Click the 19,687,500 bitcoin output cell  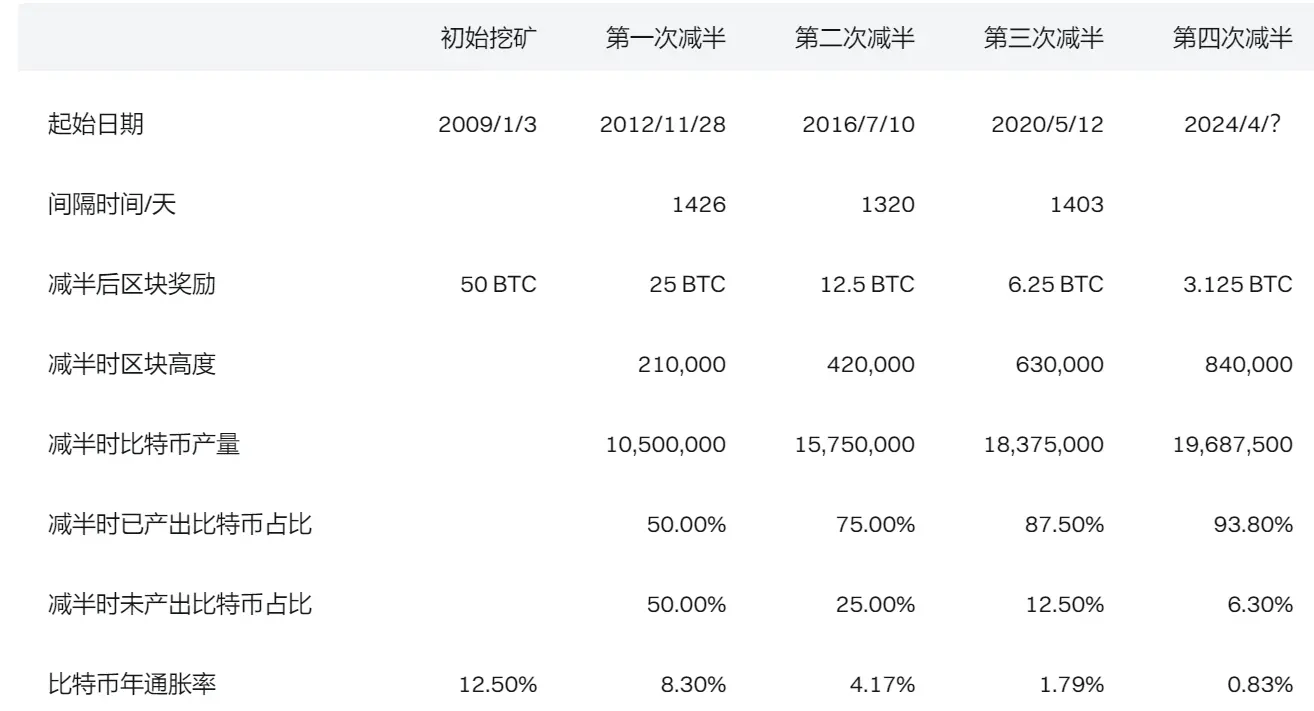pos(1232,445)
